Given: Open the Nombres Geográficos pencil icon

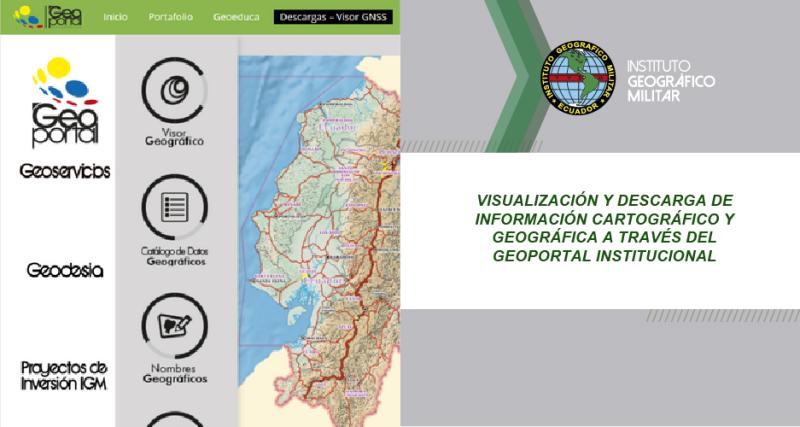Looking at the screenshot, I should 175,327.
